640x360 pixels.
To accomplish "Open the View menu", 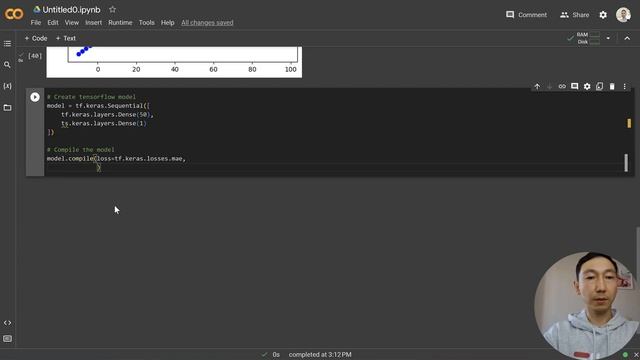I will coord(71,22).
